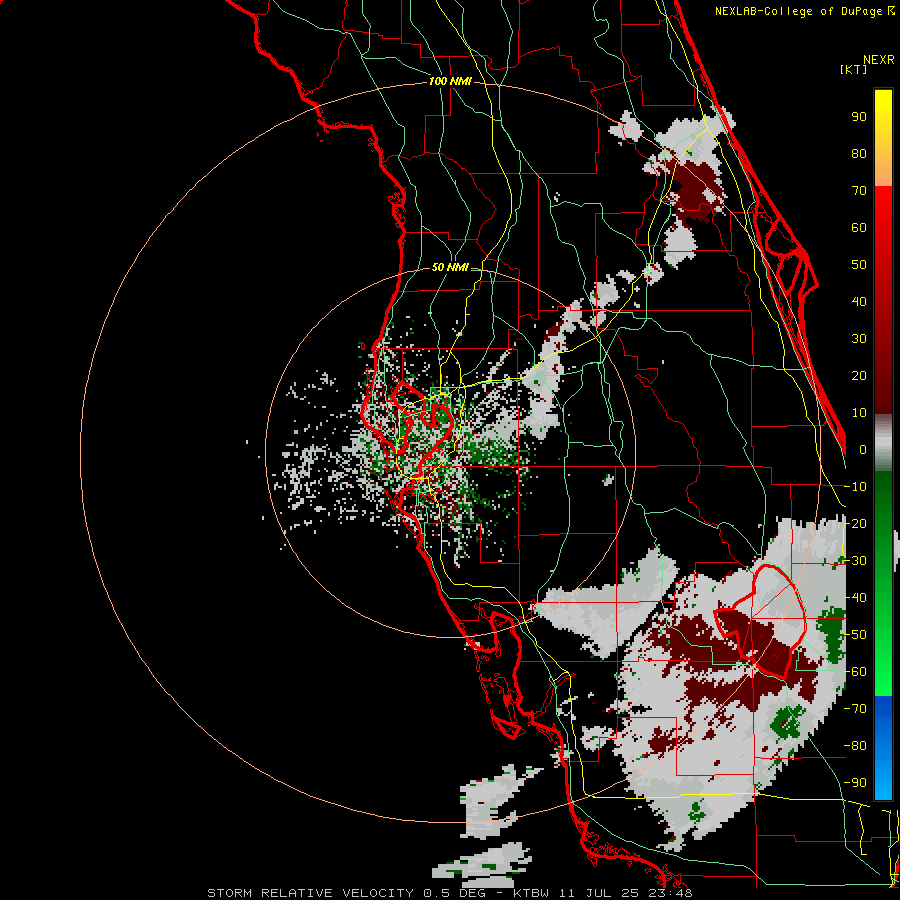Viewport: 900px width, 900px height.
Task: Pick the blue bottom segment of the velocity scale
Action: click(883, 748)
